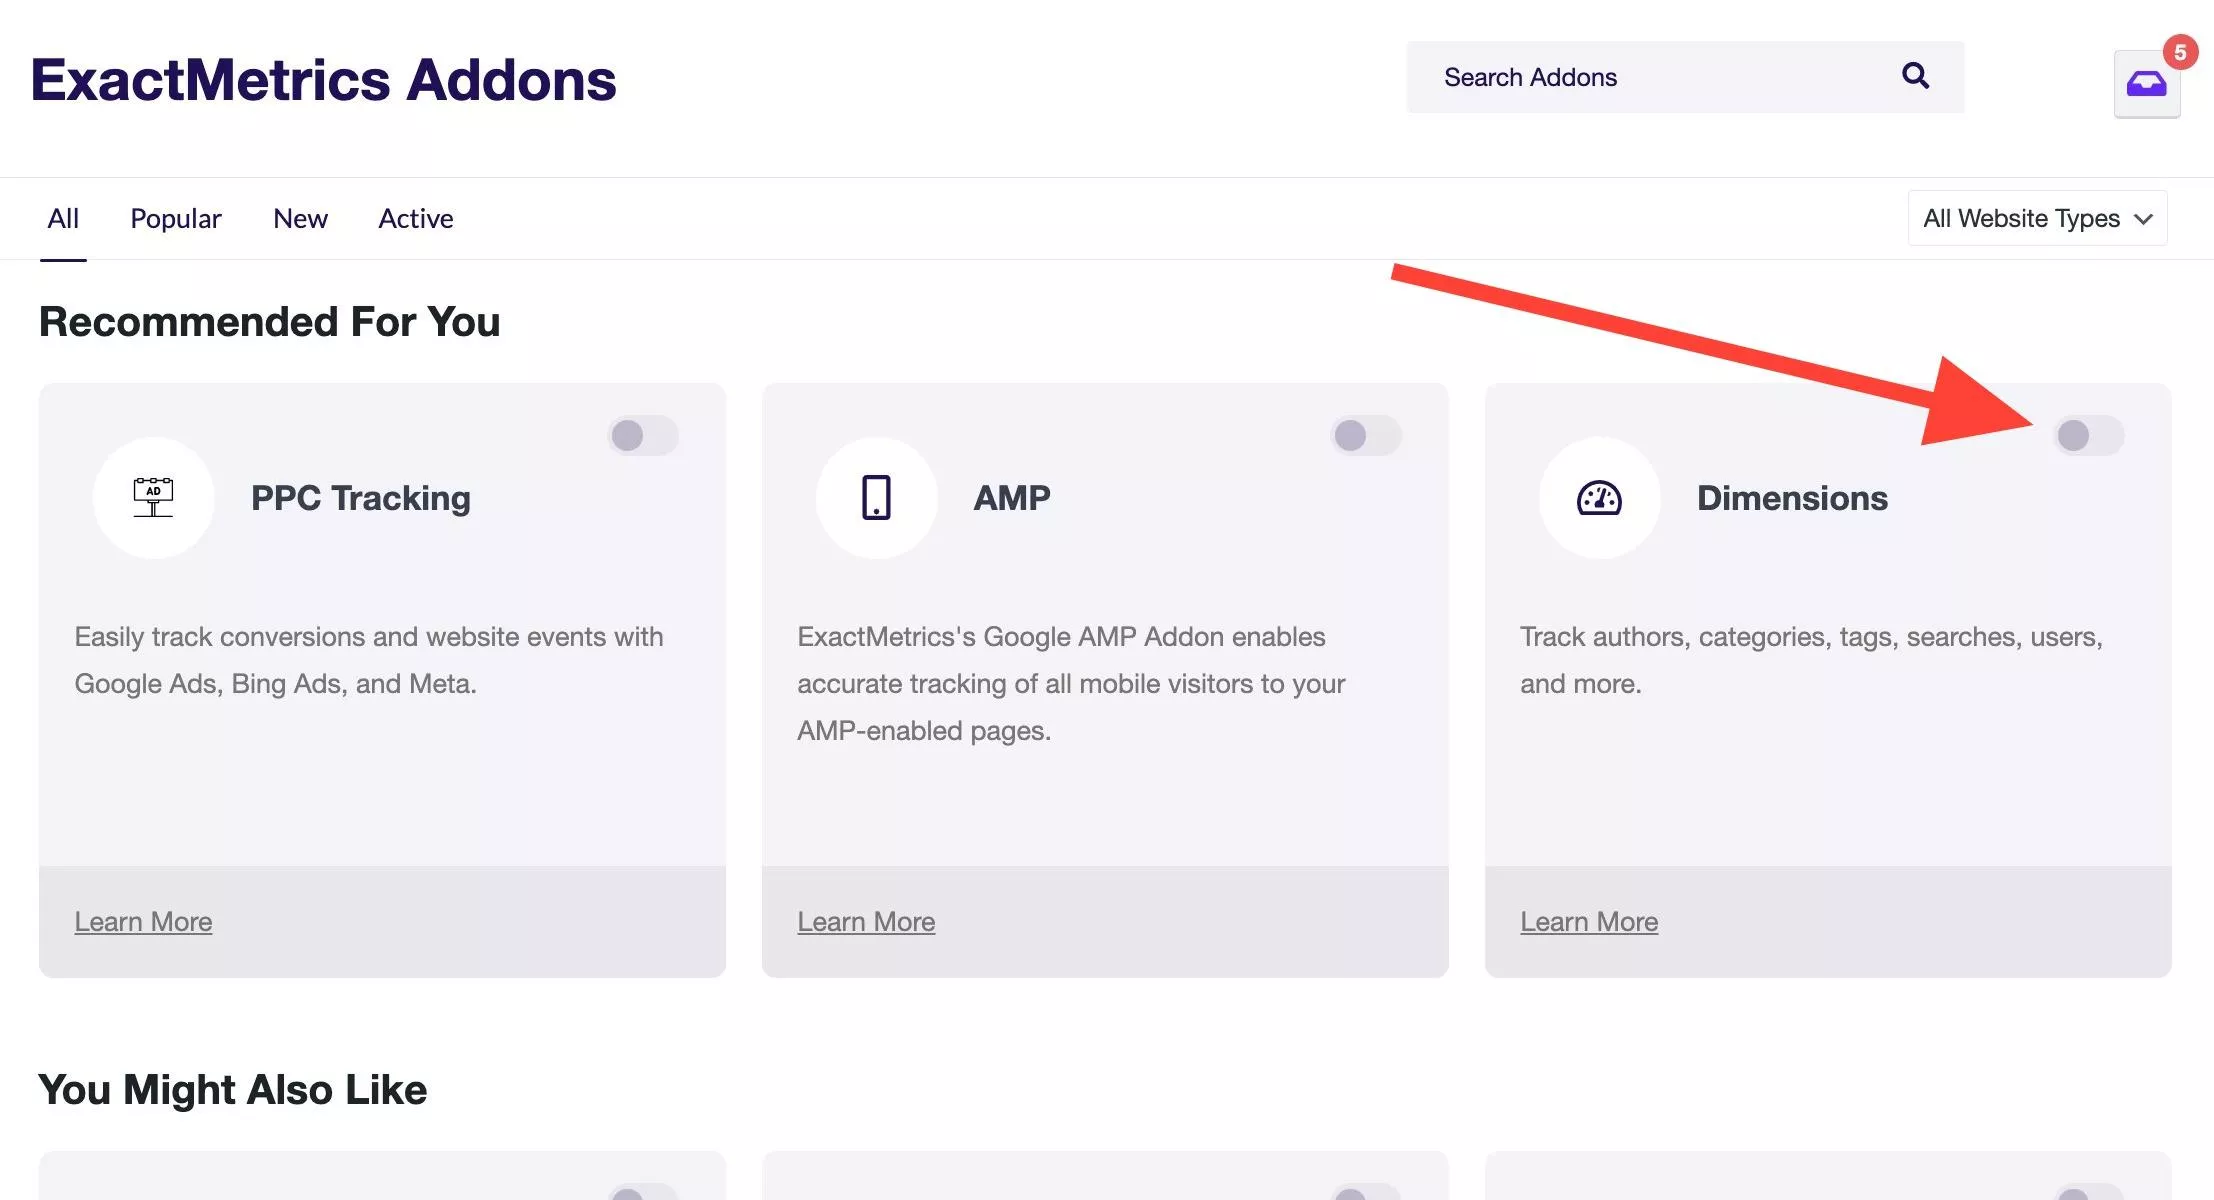Click the PPC Tracking card title
Screen dimensions: 2214x1200
pyautogui.click(x=361, y=498)
